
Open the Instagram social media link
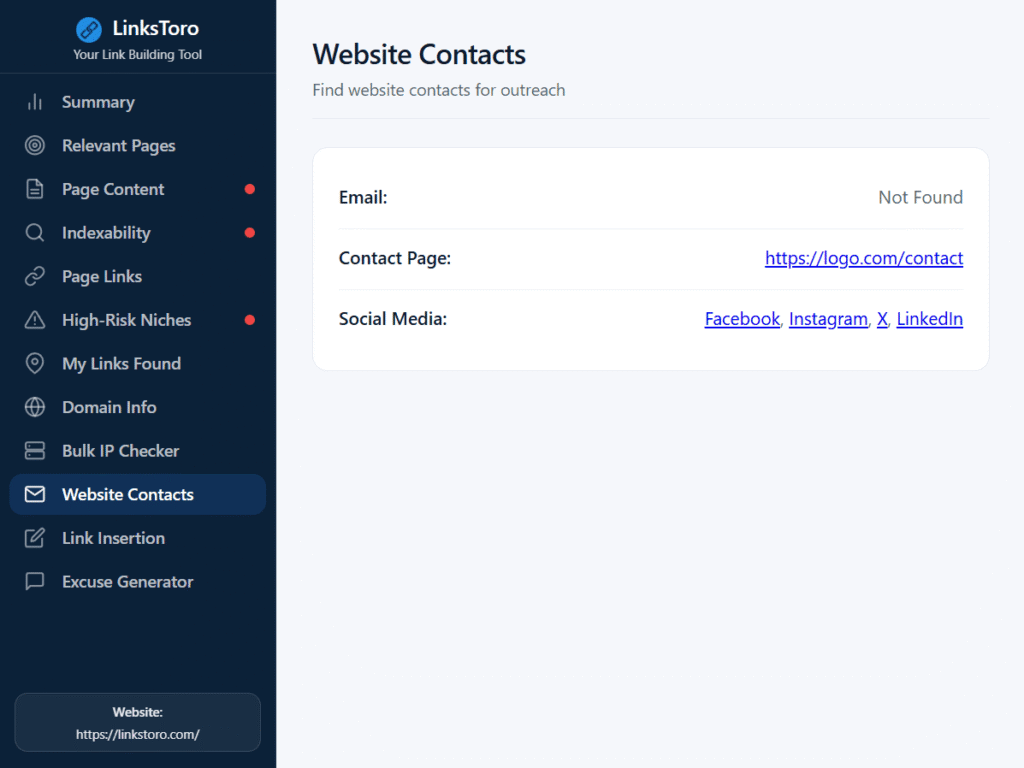[x=828, y=319]
